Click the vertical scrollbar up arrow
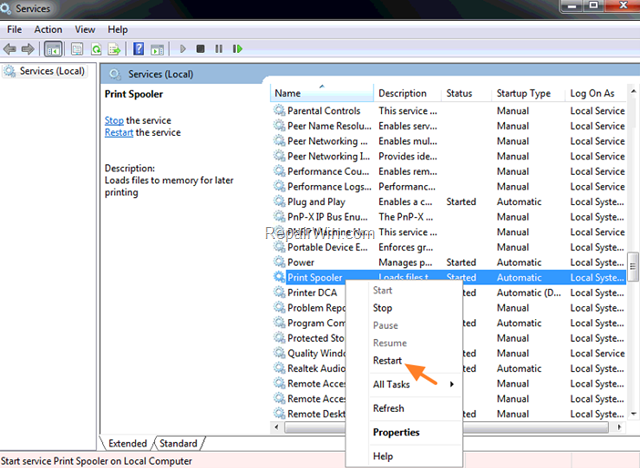Screen dimensions: 640x468 pyautogui.click(x=633, y=91)
